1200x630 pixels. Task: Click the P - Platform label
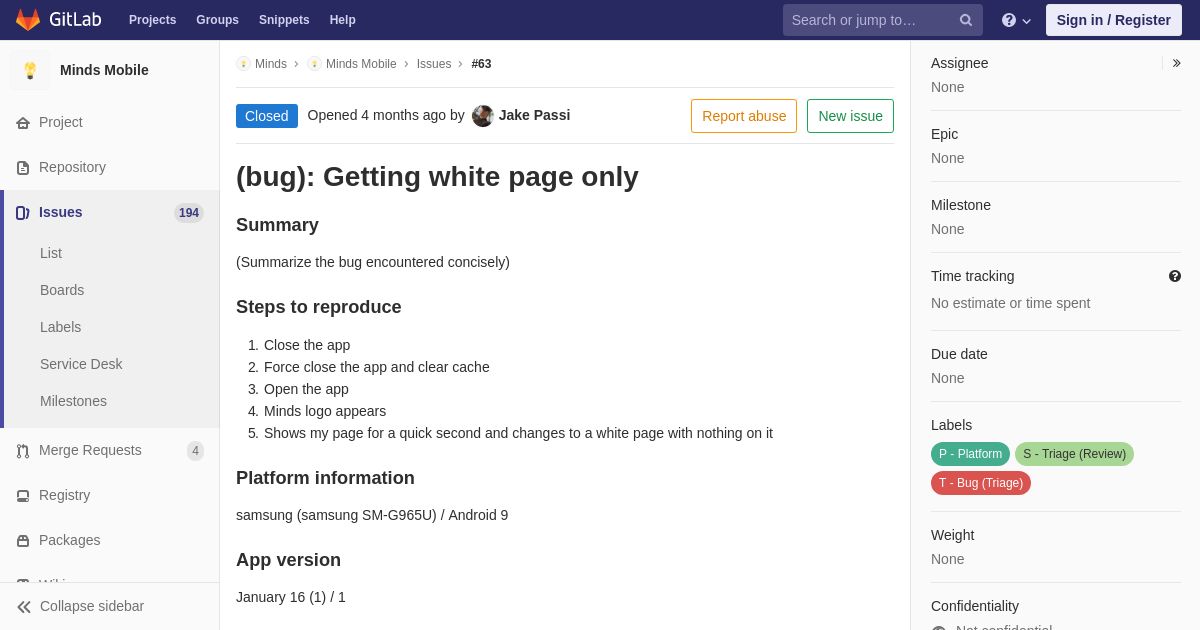click(970, 454)
